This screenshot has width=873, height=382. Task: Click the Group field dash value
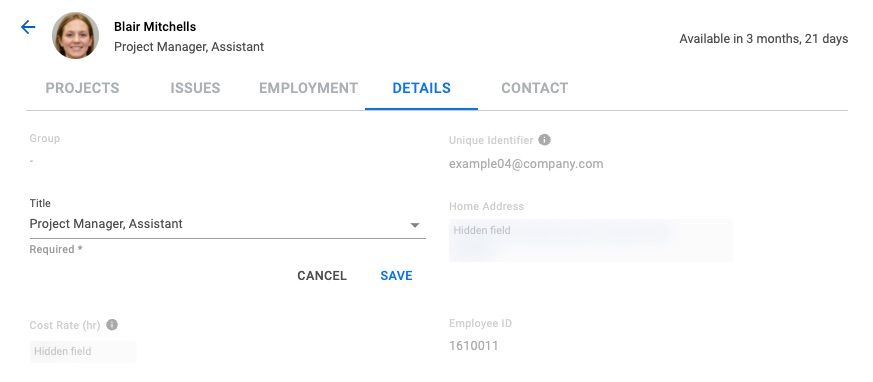click(32, 161)
